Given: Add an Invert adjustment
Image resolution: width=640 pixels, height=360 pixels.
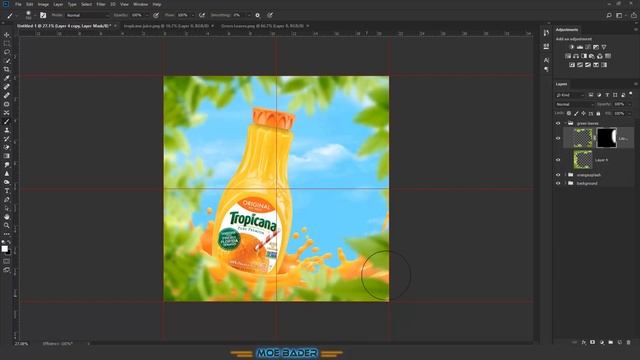Looking at the screenshot, I should (572, 65).
